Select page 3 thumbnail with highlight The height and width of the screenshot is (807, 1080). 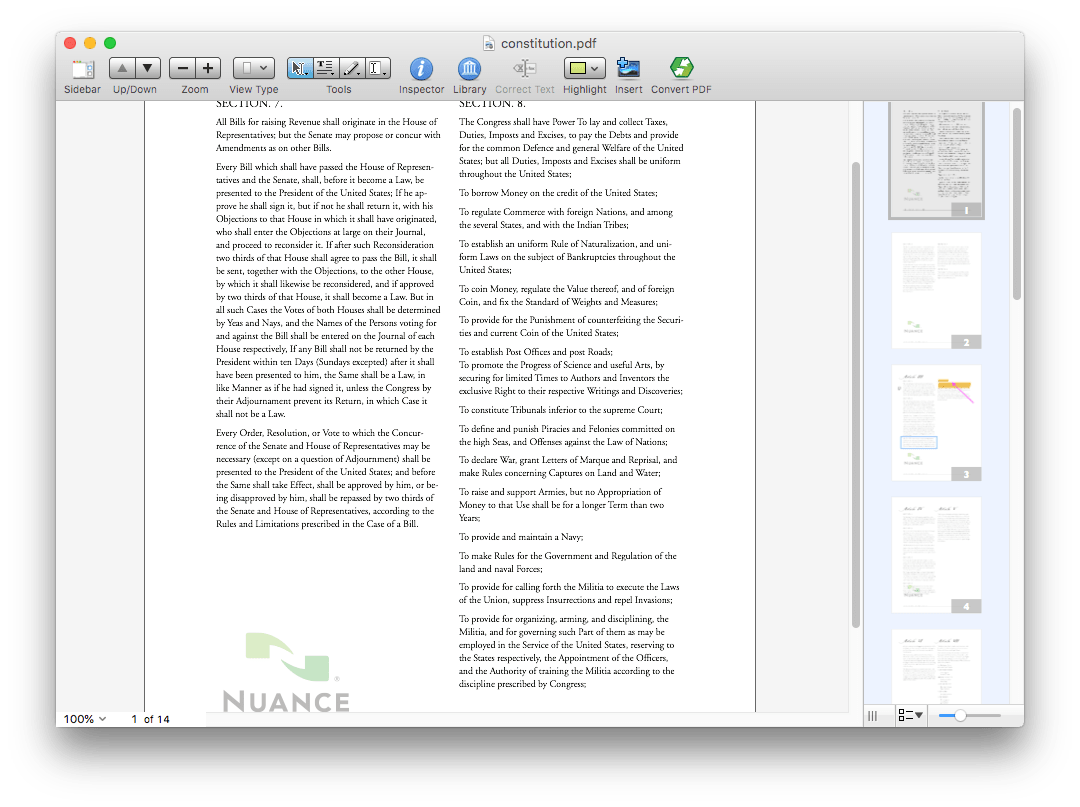pyautogui.click(x=936, y=423)
